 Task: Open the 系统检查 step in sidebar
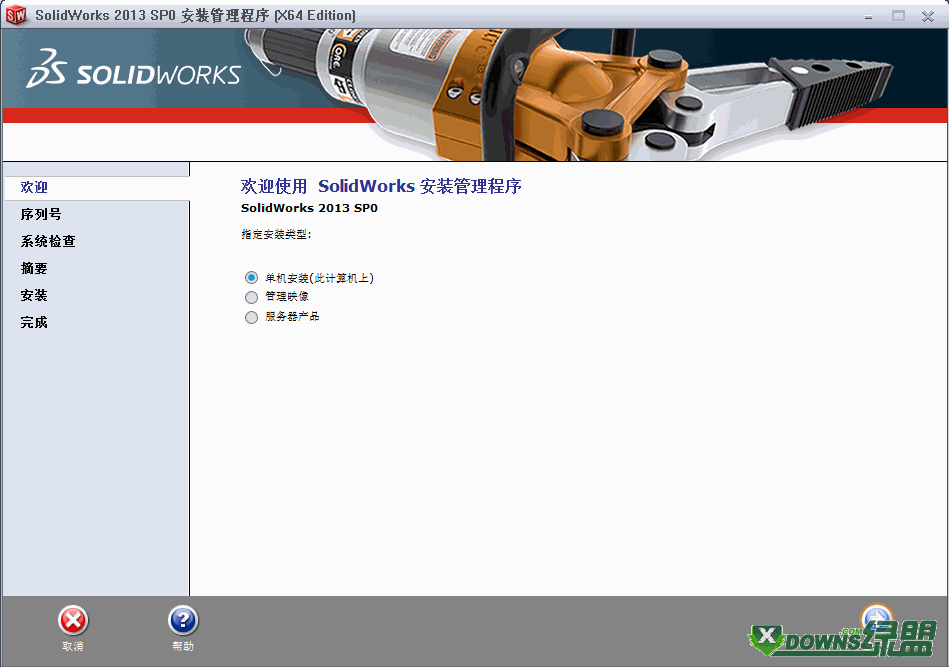[x=48, y=242]
